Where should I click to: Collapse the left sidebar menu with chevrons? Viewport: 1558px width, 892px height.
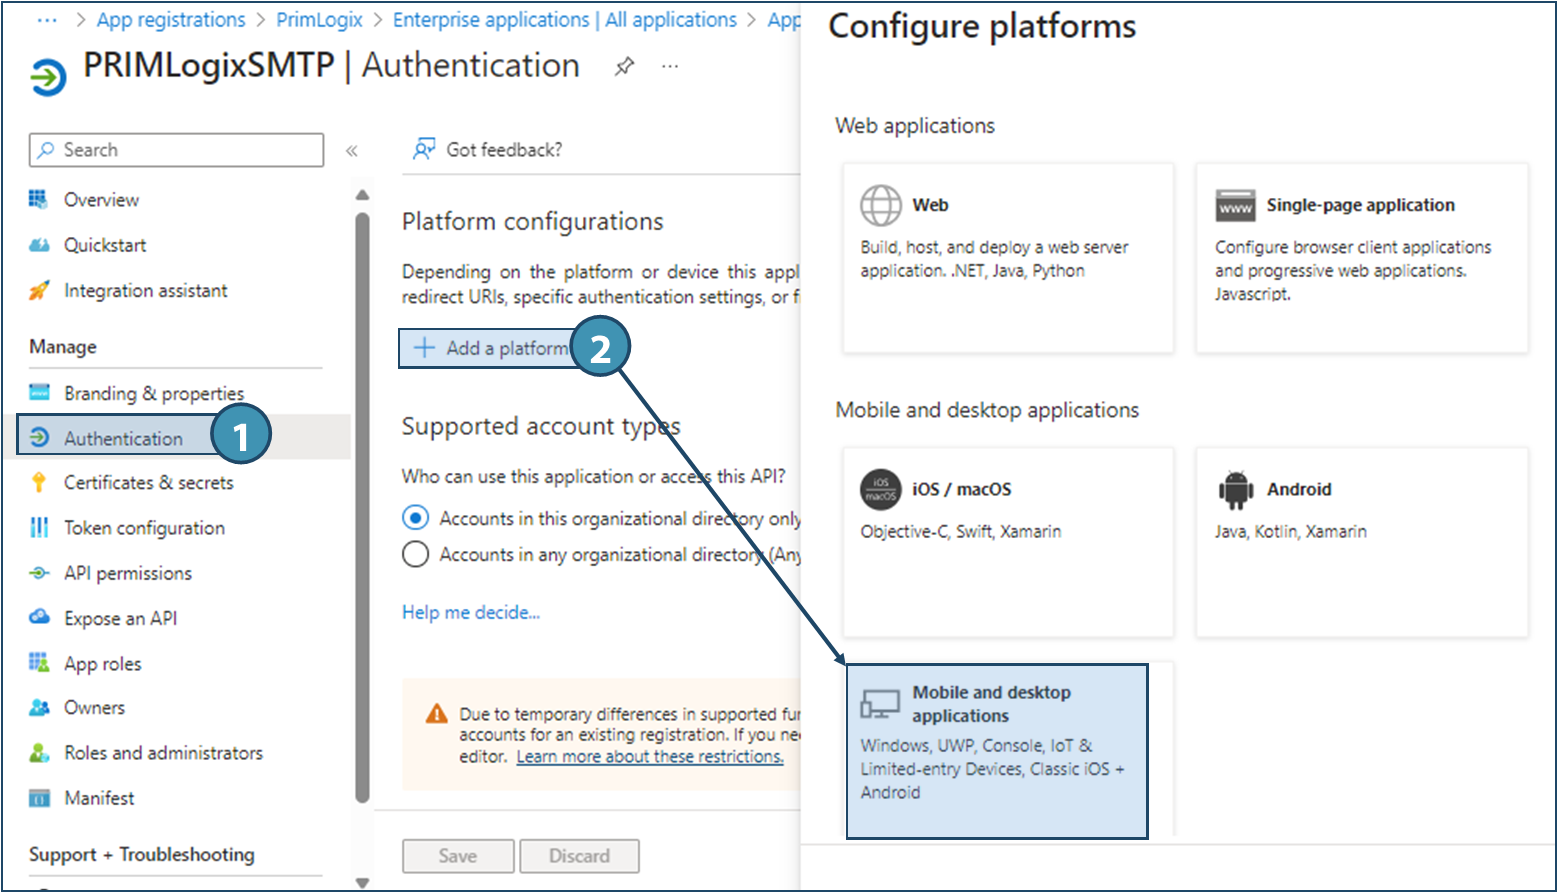click(352, 151)
